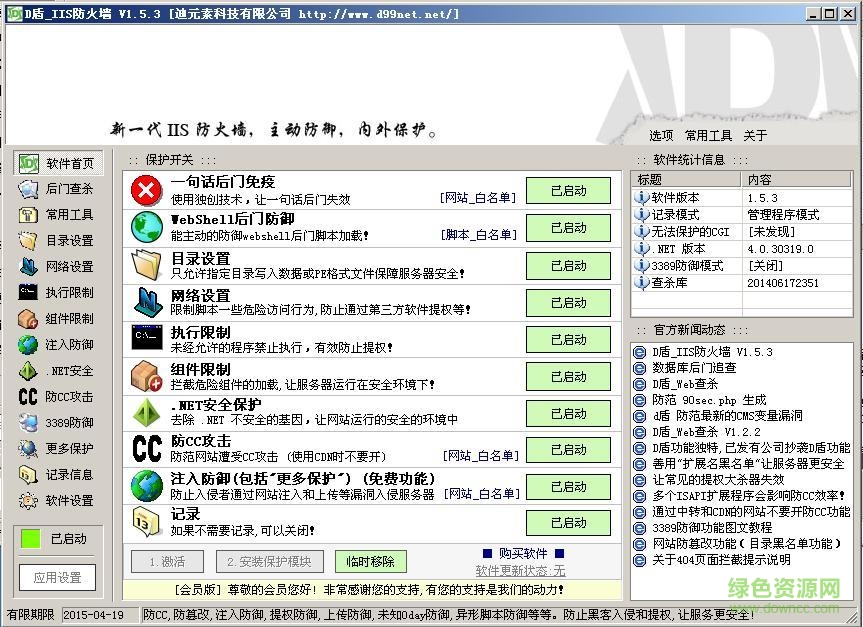Image resolution: width=863 pixels, height=627 pixels.
Task: Open the 防CC攻击 sidebar icon
Action: pyautogui.click(x=57, y=397)
